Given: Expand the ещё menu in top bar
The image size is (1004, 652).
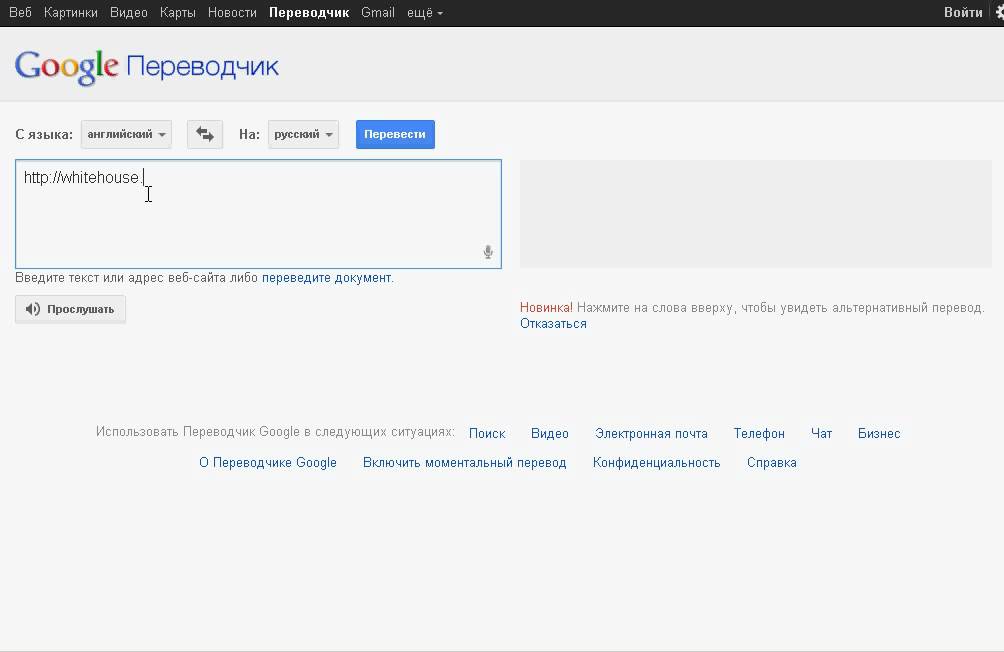Looking at the screenshot, I should [425, 13].
